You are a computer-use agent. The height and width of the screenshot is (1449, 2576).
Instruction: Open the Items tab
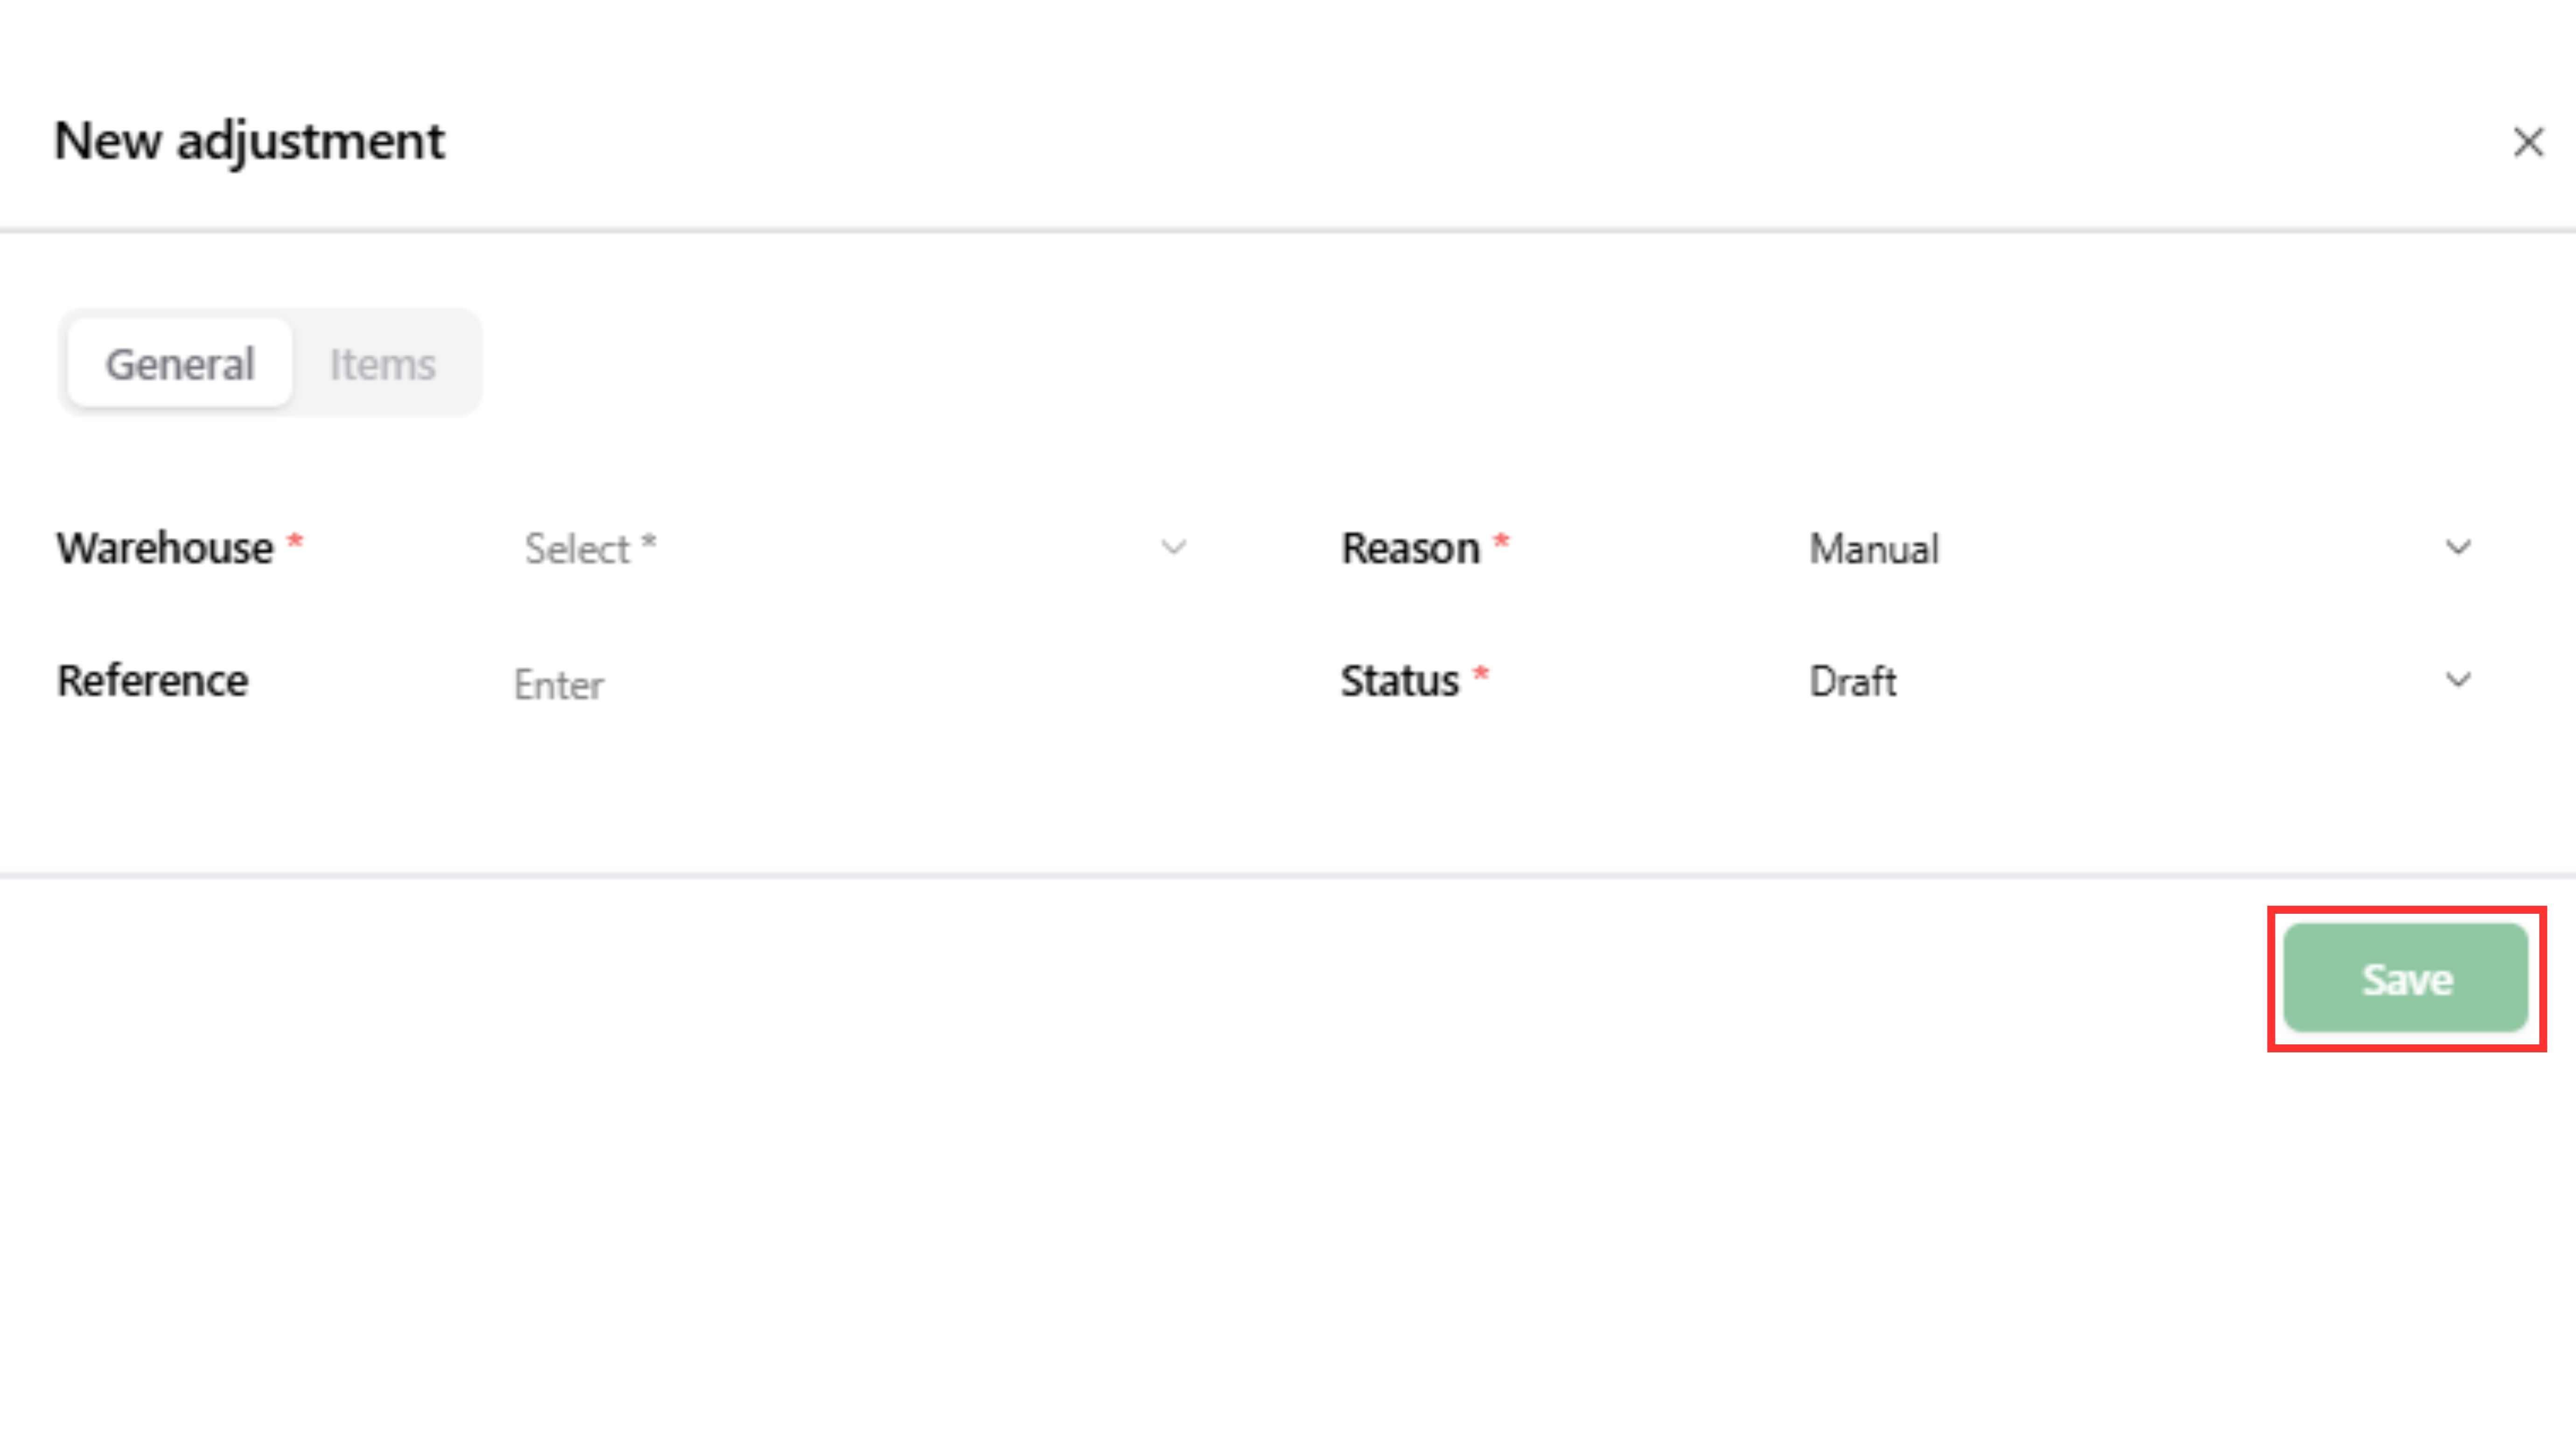click(x=383, y=364)
